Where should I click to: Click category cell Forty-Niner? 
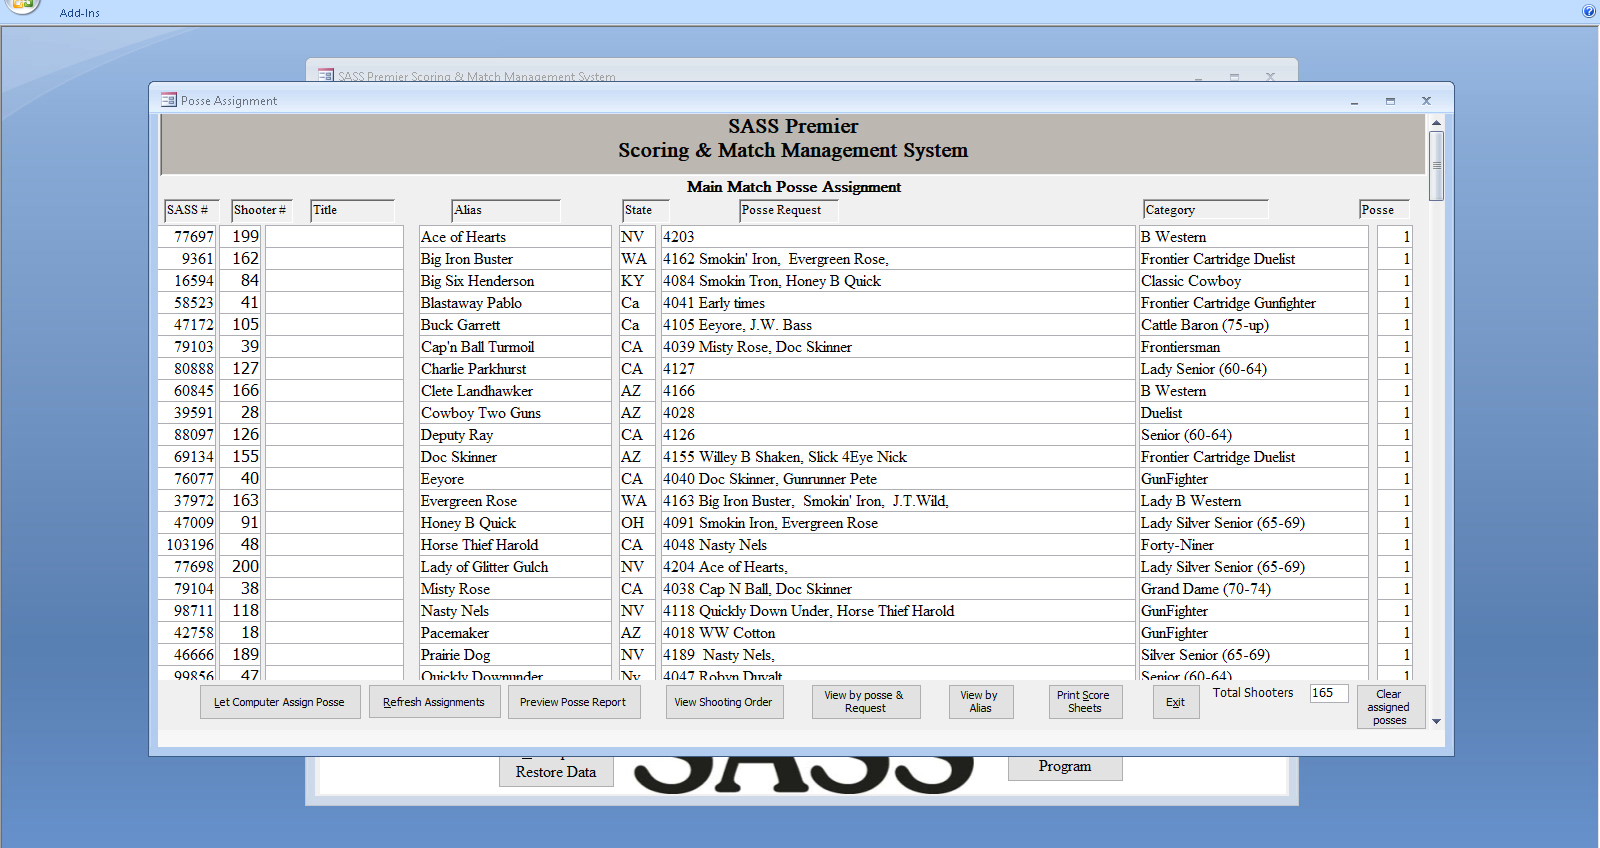[1253, 545]
